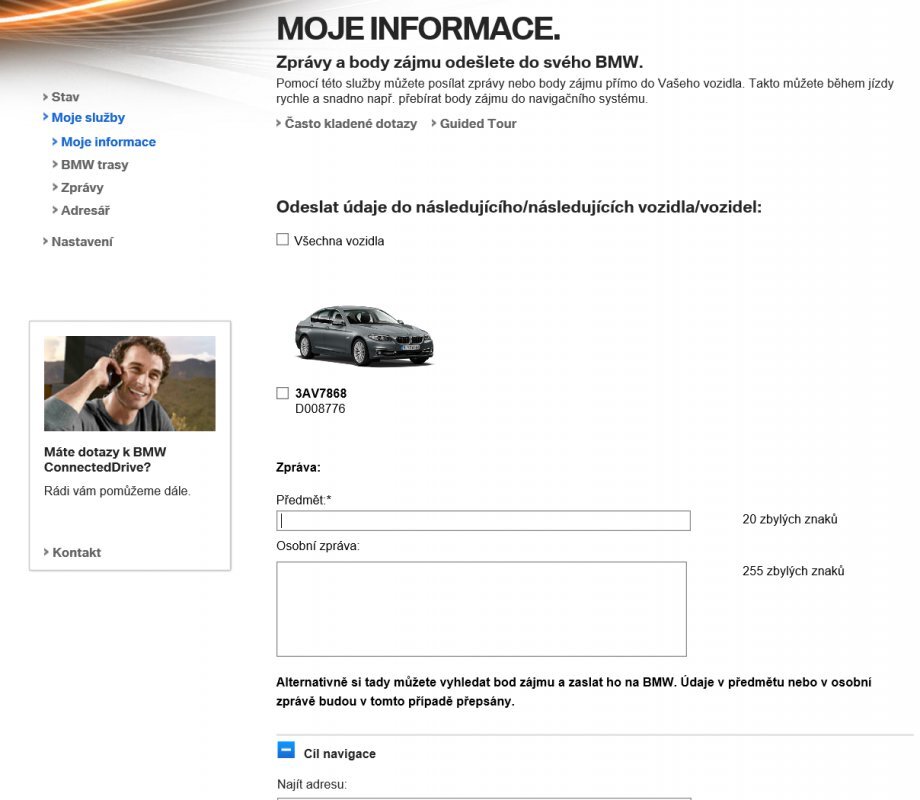The height and width of the screenshot is (800, 920).
Task: Click the Kontakt link
Action: pyautogui.click(x=77, y=552)
